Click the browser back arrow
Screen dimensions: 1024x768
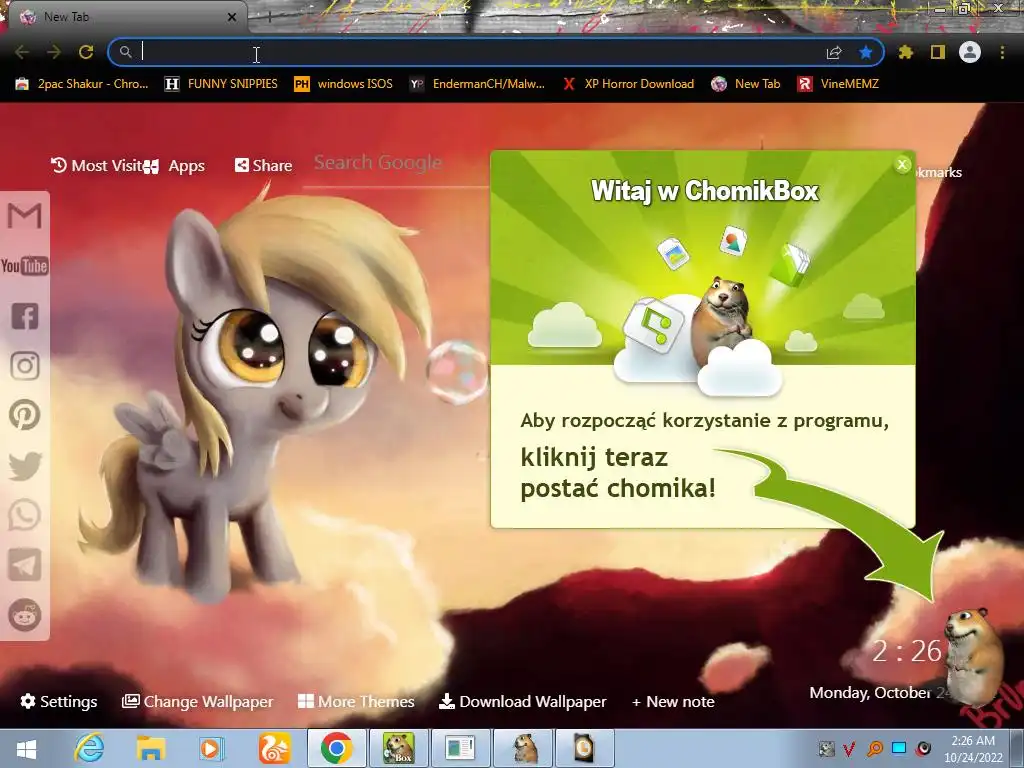(x=22, y=52)
